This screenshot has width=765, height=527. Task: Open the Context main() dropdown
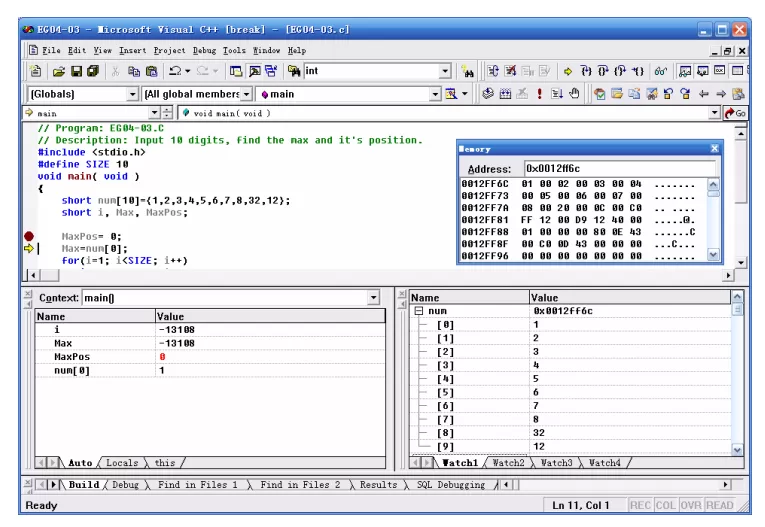373,298
